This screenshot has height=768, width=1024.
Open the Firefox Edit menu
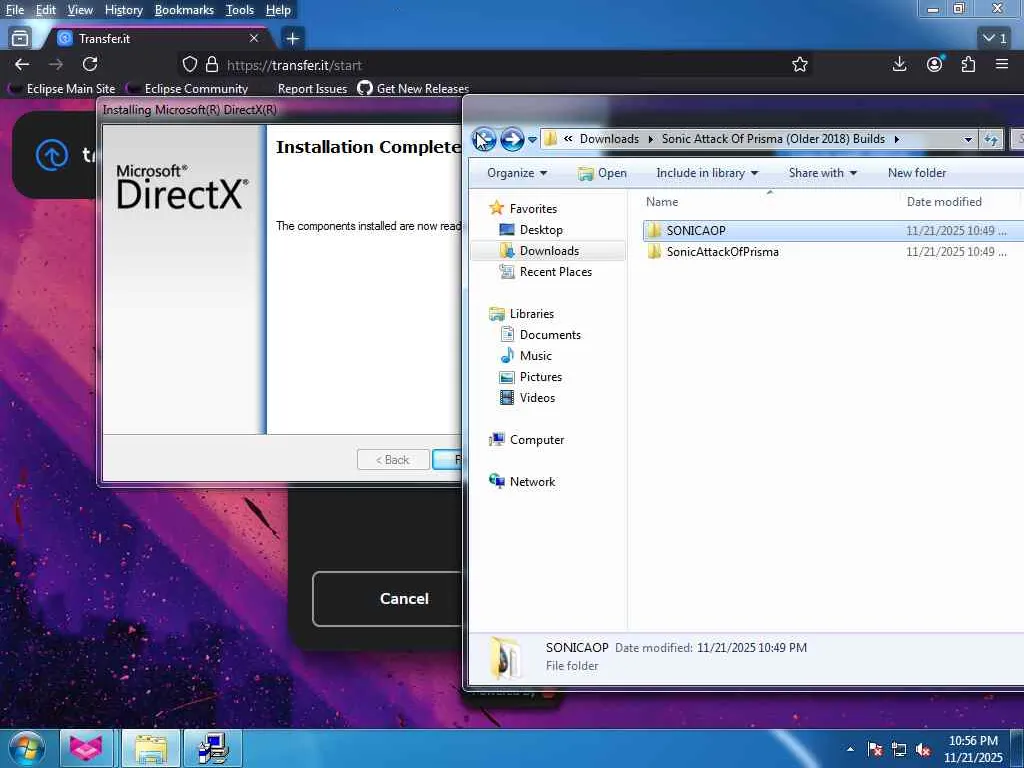45,10
